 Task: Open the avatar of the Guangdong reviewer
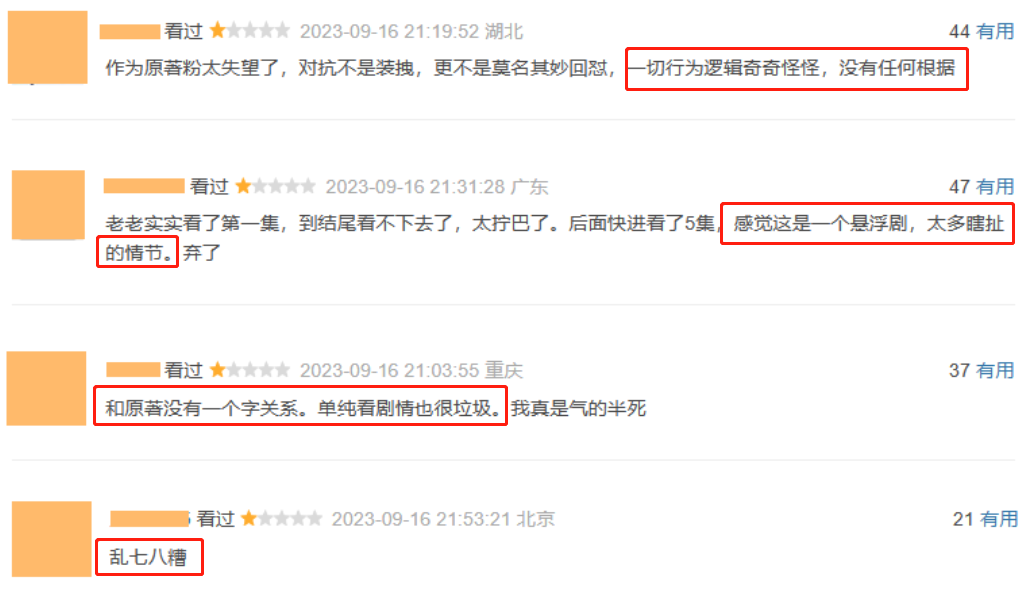tap(48, 205)
